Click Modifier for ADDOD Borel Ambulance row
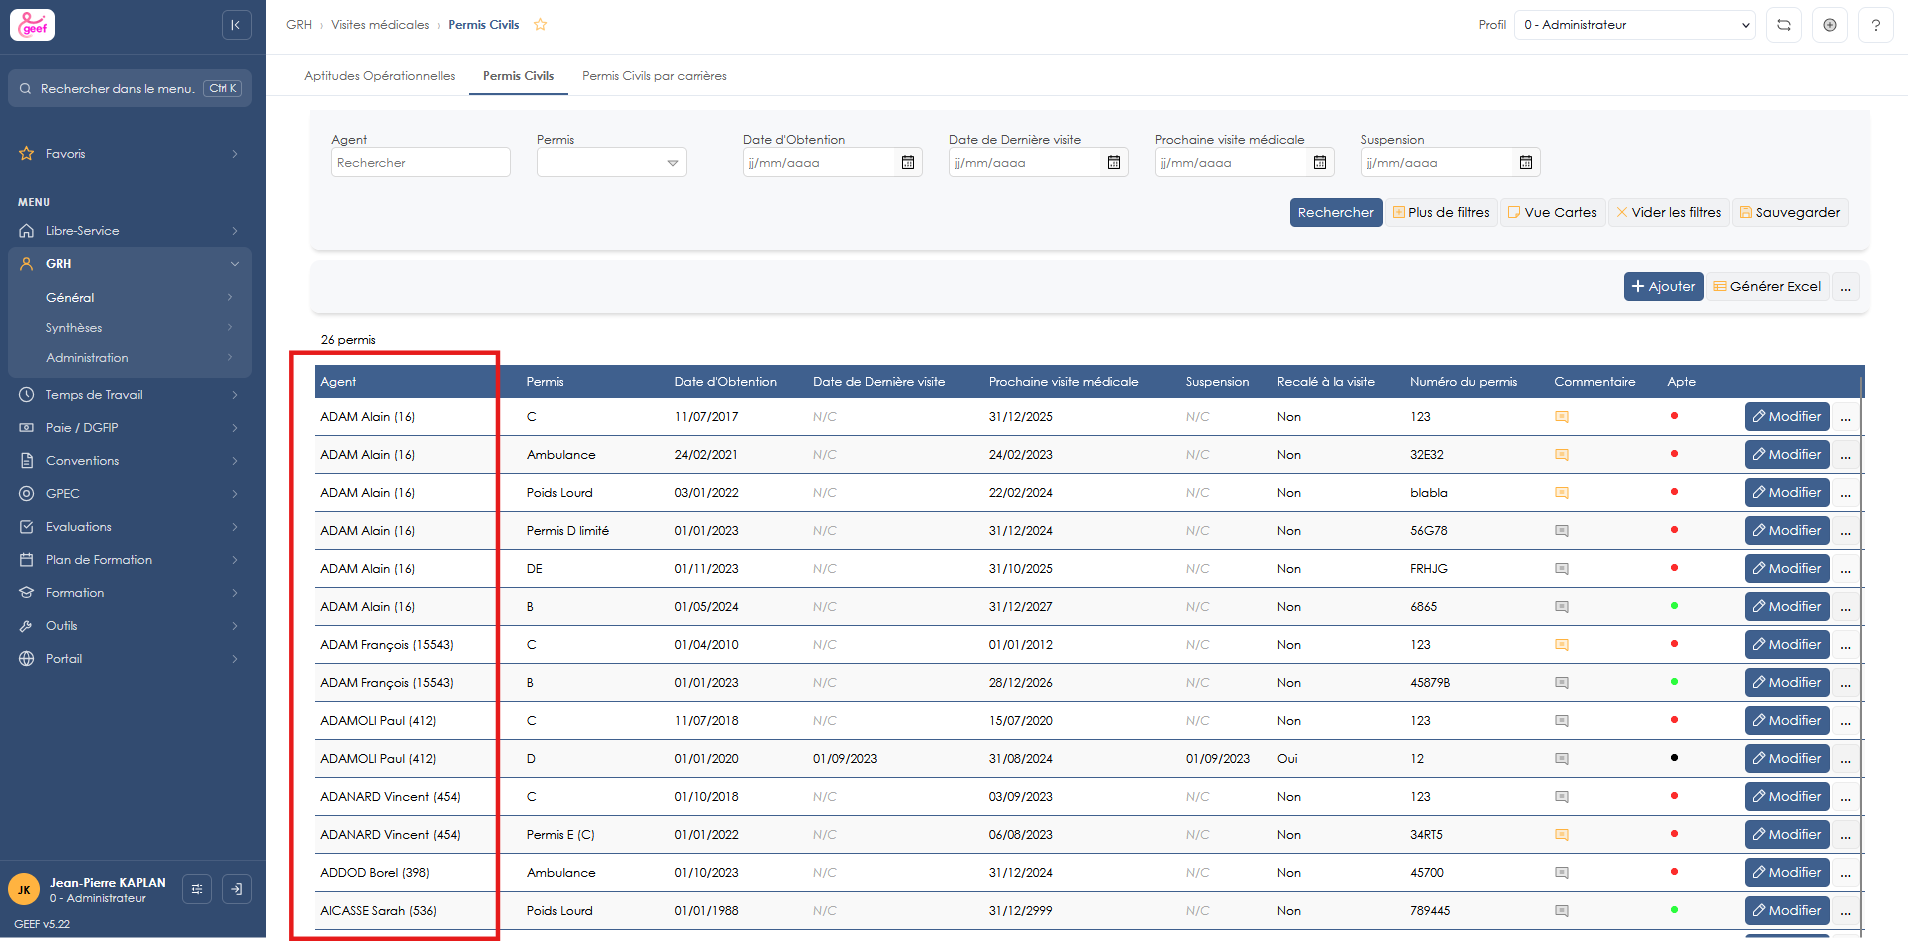Screen dimensions: 1908x941 pyautogui.click(x=1787, y=873)
